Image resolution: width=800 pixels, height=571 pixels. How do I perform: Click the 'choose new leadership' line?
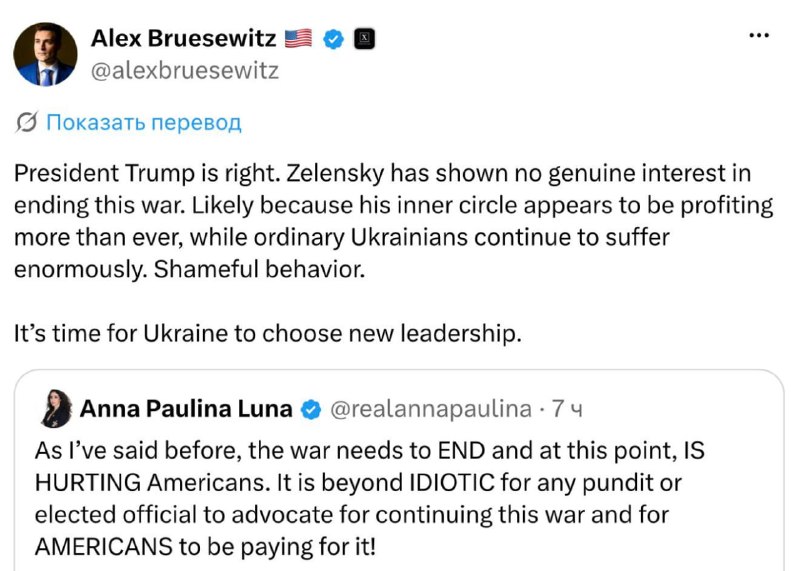click(267, 334)
